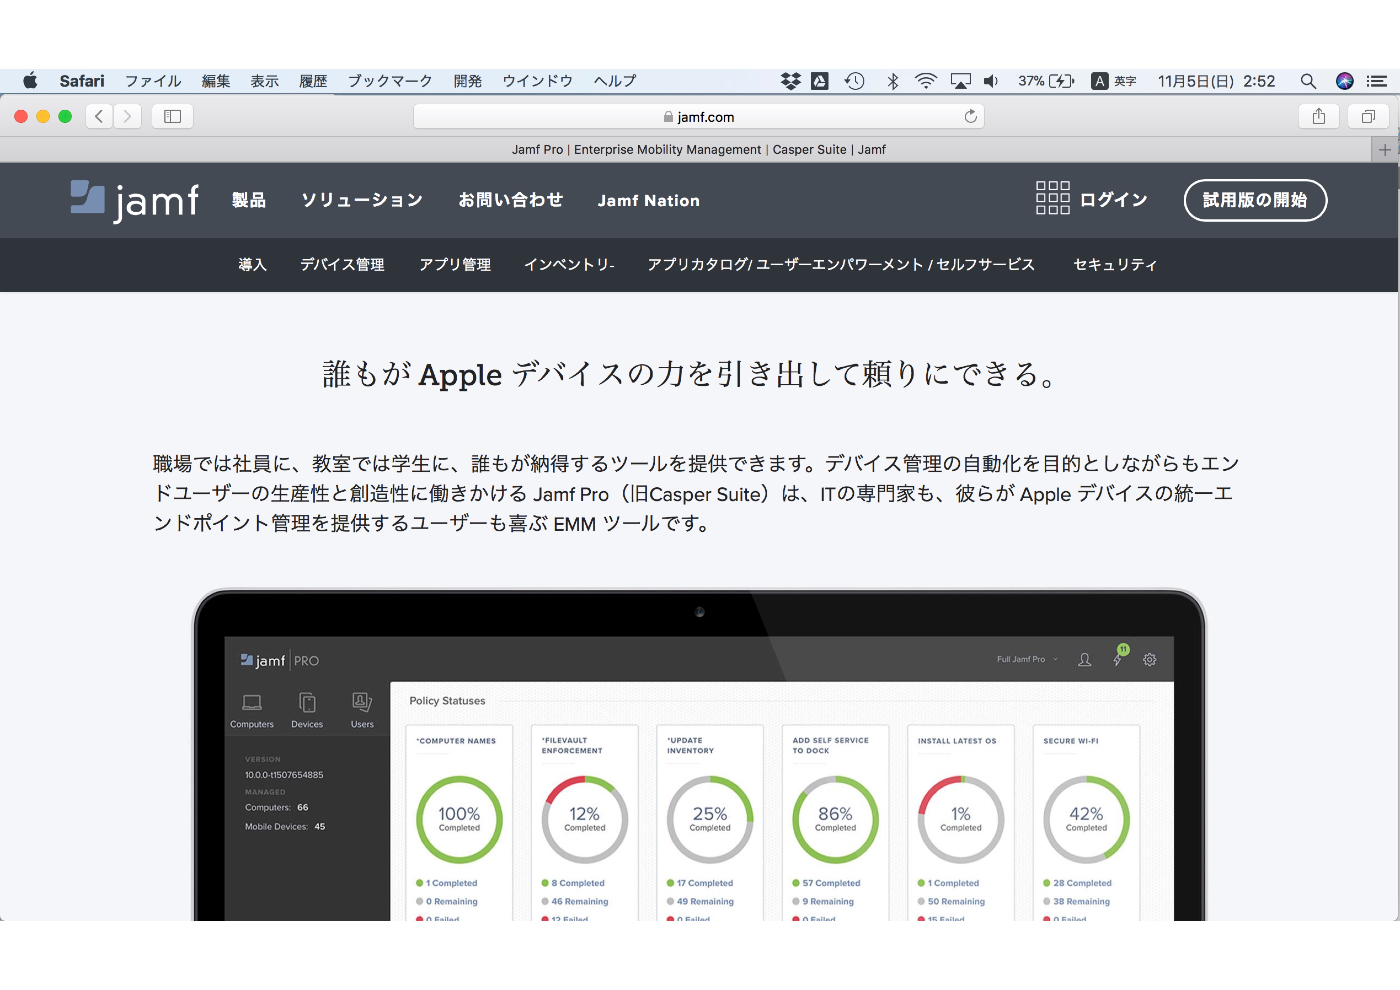Viewport: 1400px width, 990px height.
Task: Toggle the Safari sidebar button
Action: (x=172, y=116)
